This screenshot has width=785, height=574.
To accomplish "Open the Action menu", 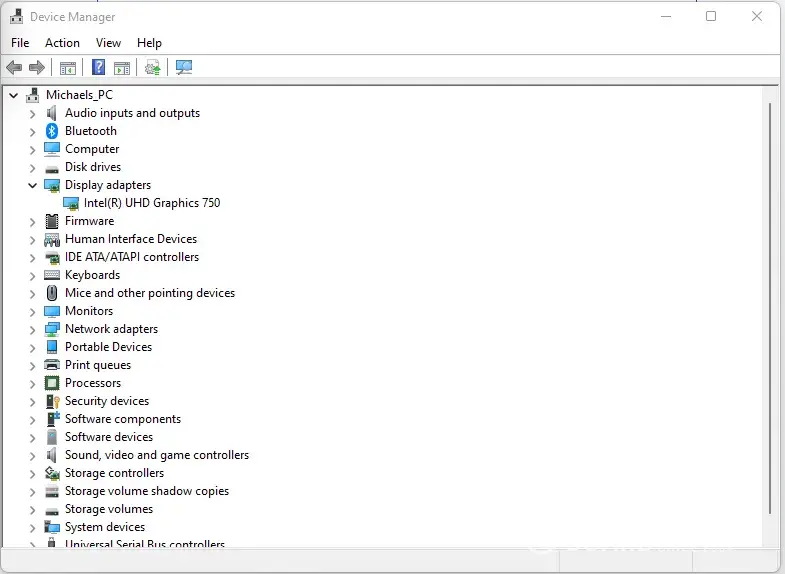I will click(x=62, y=43).
